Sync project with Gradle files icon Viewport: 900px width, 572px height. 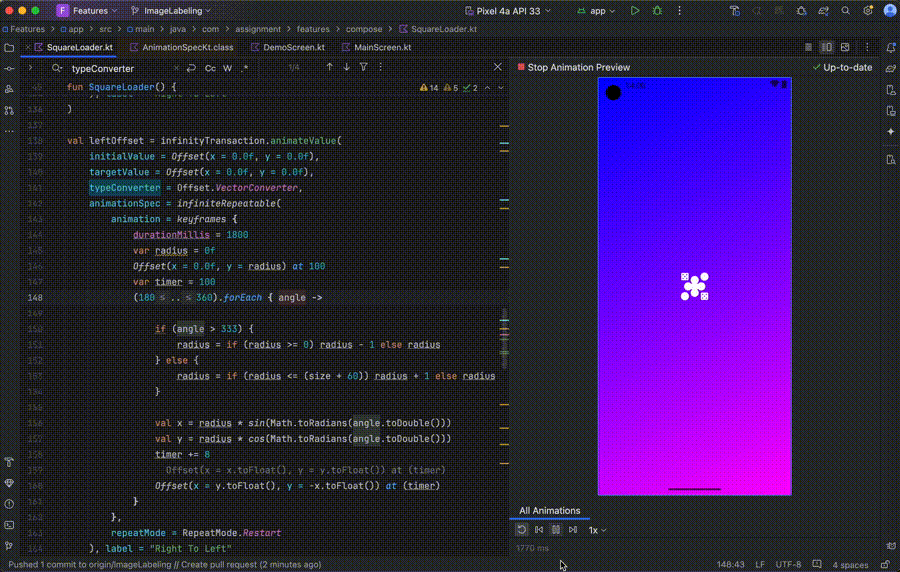pyautogui.click(x=823, y=10)
